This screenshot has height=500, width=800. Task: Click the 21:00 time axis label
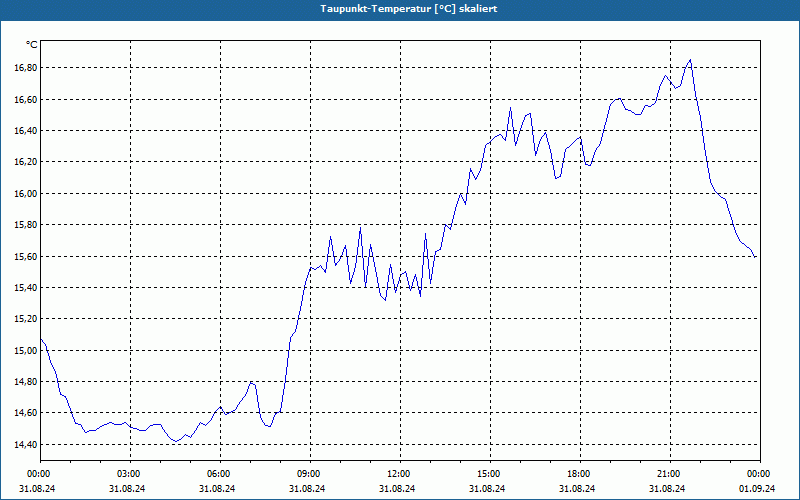click(667, 474)
